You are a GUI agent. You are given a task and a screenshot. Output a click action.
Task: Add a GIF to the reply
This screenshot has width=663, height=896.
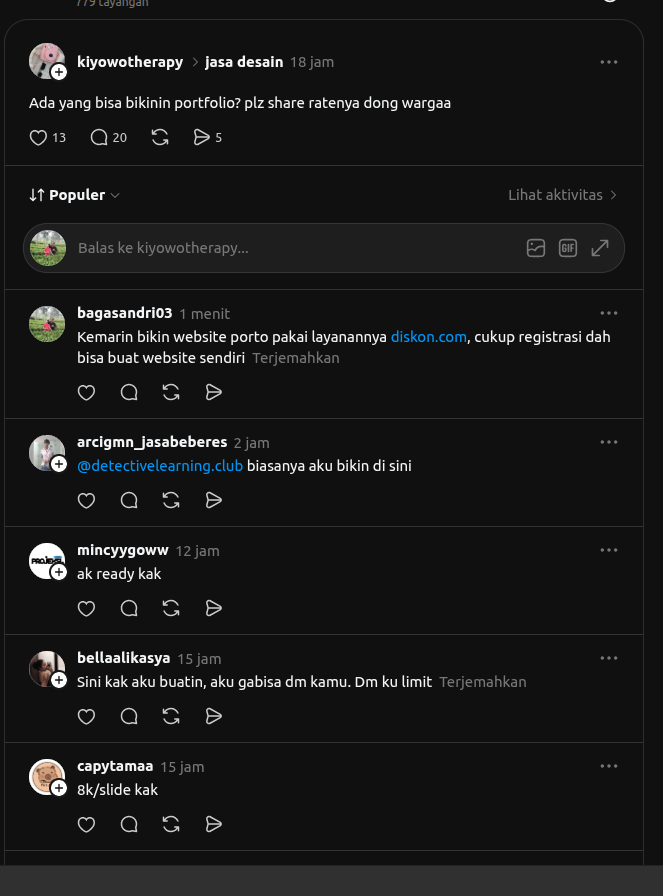(x=568, y=248)
